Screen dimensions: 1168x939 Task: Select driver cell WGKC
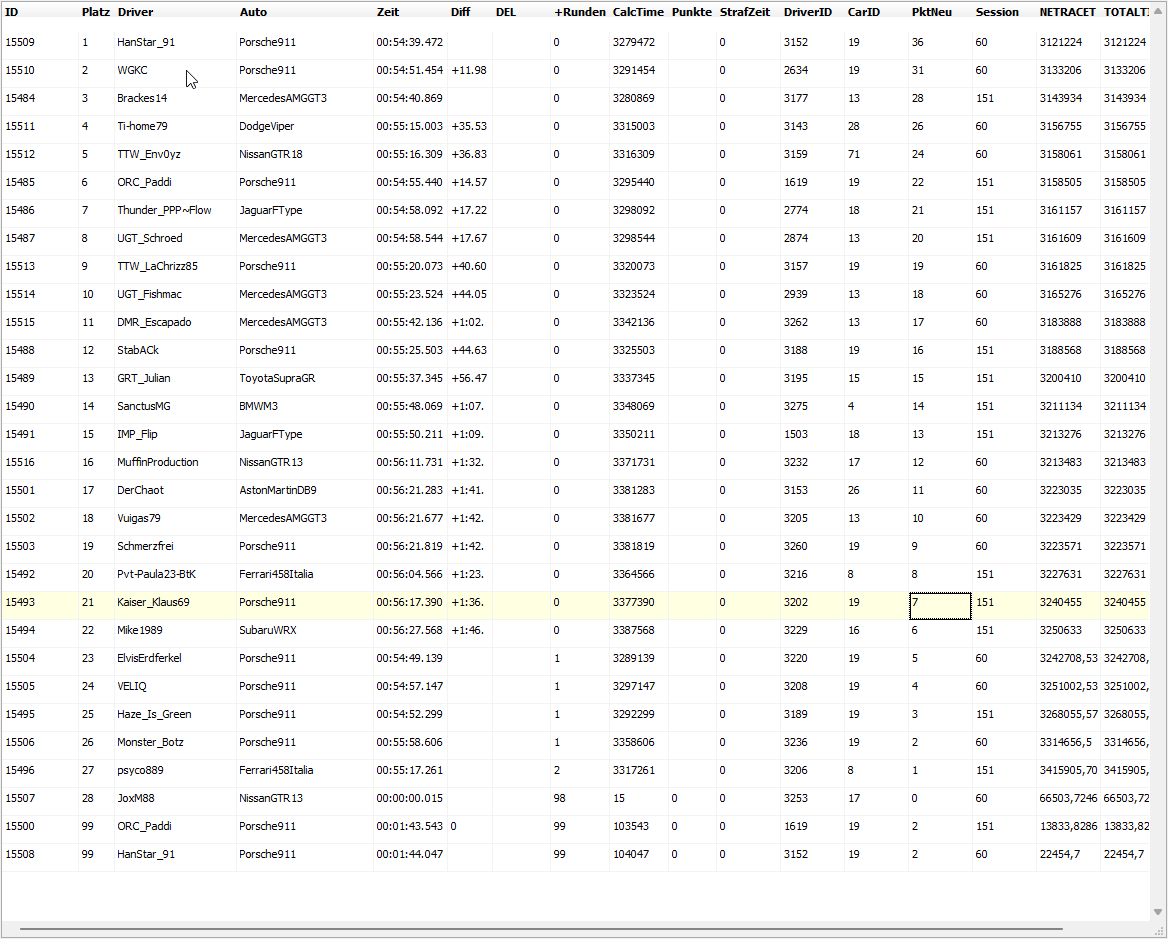[x=132, y=71]
